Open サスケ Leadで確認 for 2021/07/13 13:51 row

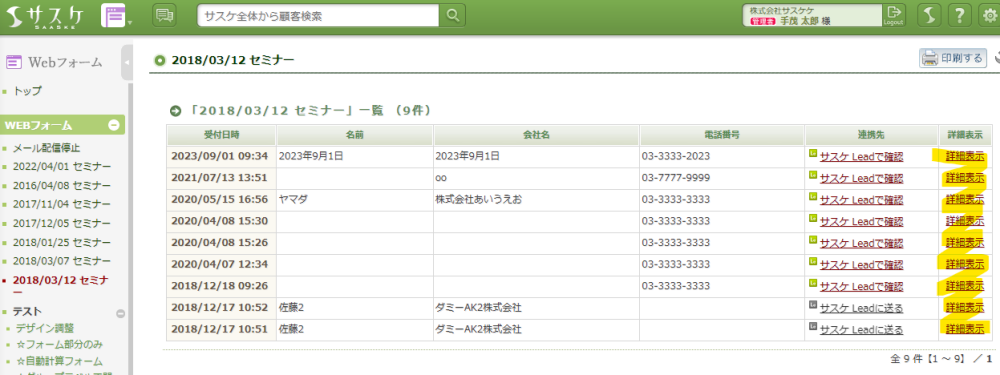(x=861, y=178)
